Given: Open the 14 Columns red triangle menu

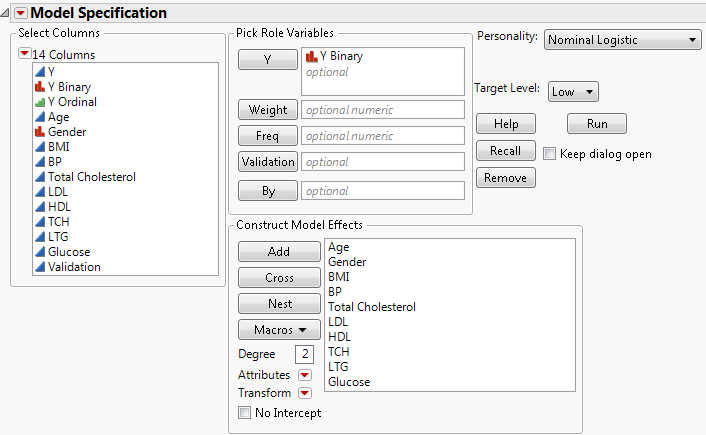Looking at the screenshot, I should point(25,54).
